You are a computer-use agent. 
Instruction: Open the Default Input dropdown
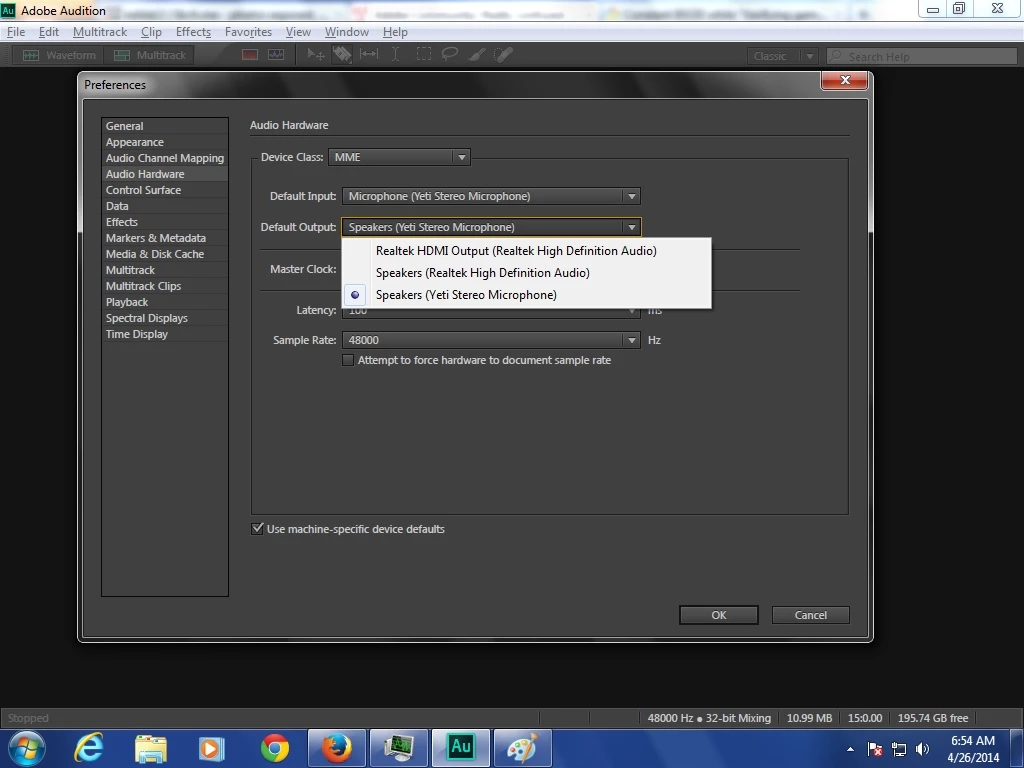pyautogui.click(x=491, y=196)
